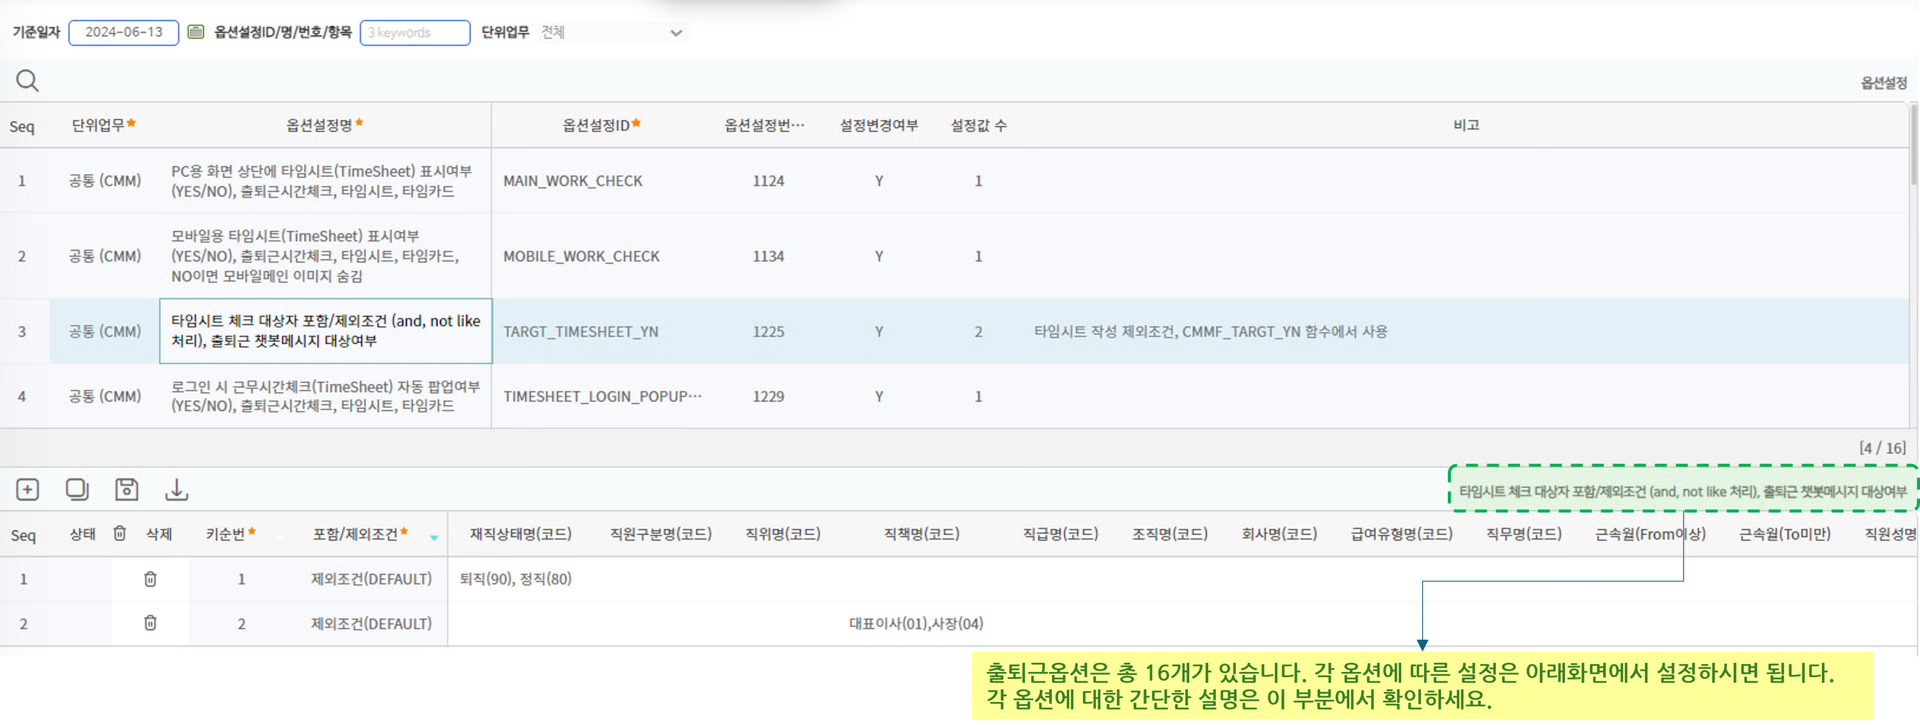Click the '대표이사(01),사장(04)' cell
1920x725 pixels.
click(916, 623)
